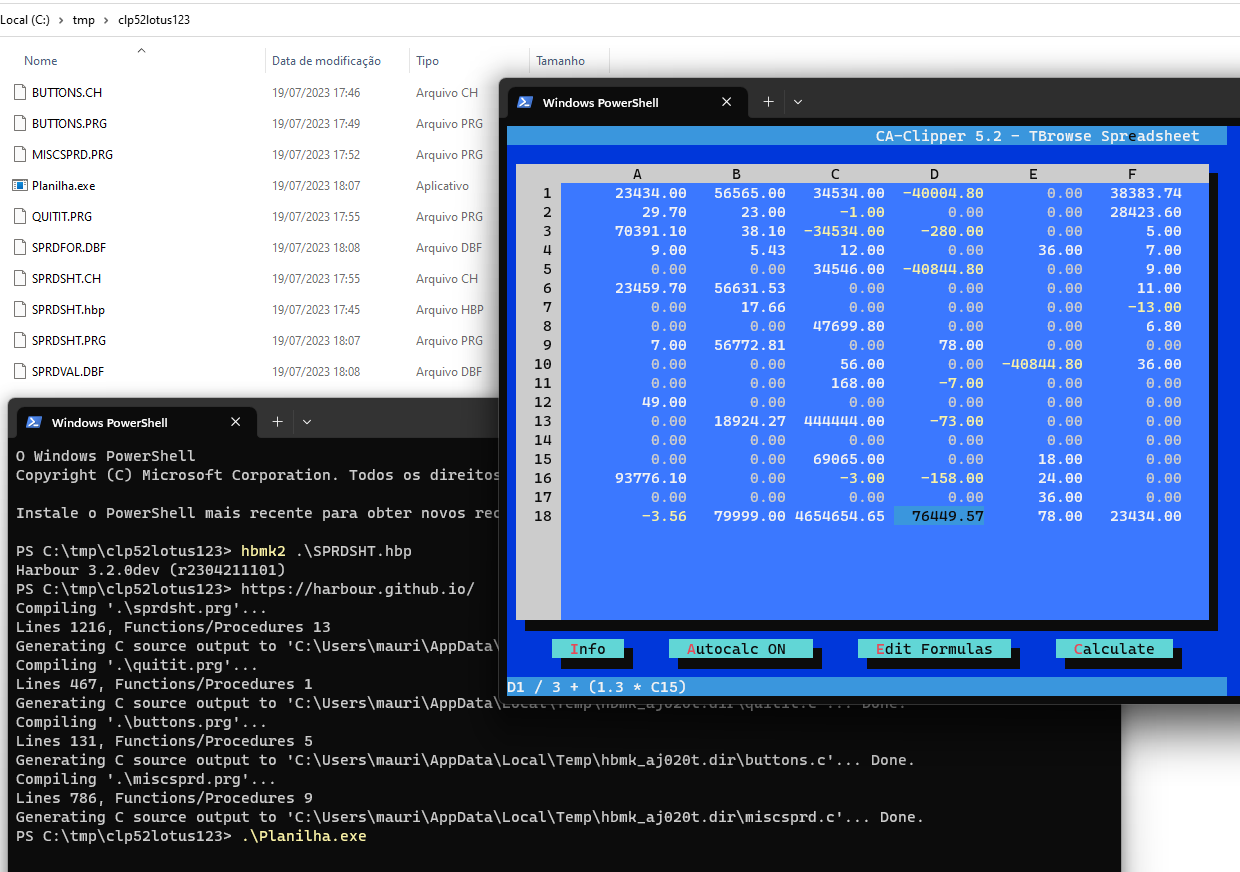Select highlighted cell D18 with value 76449.57
Screen dimensions: 1240x872
point(939,516)
